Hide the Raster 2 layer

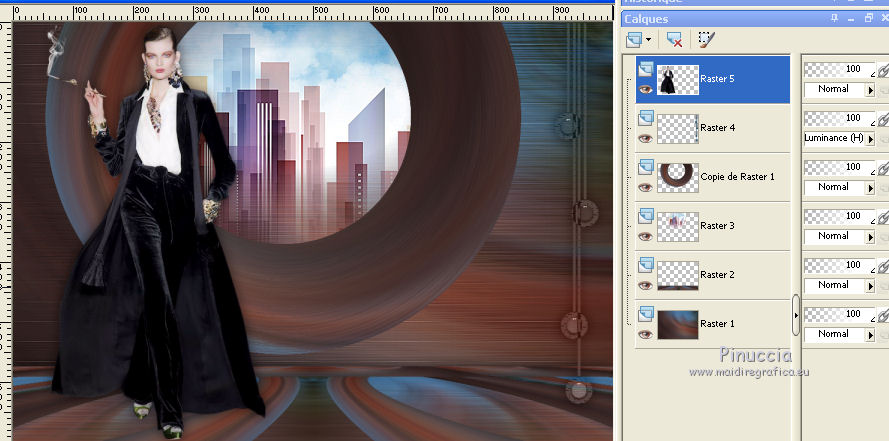[x=645, y=285]
